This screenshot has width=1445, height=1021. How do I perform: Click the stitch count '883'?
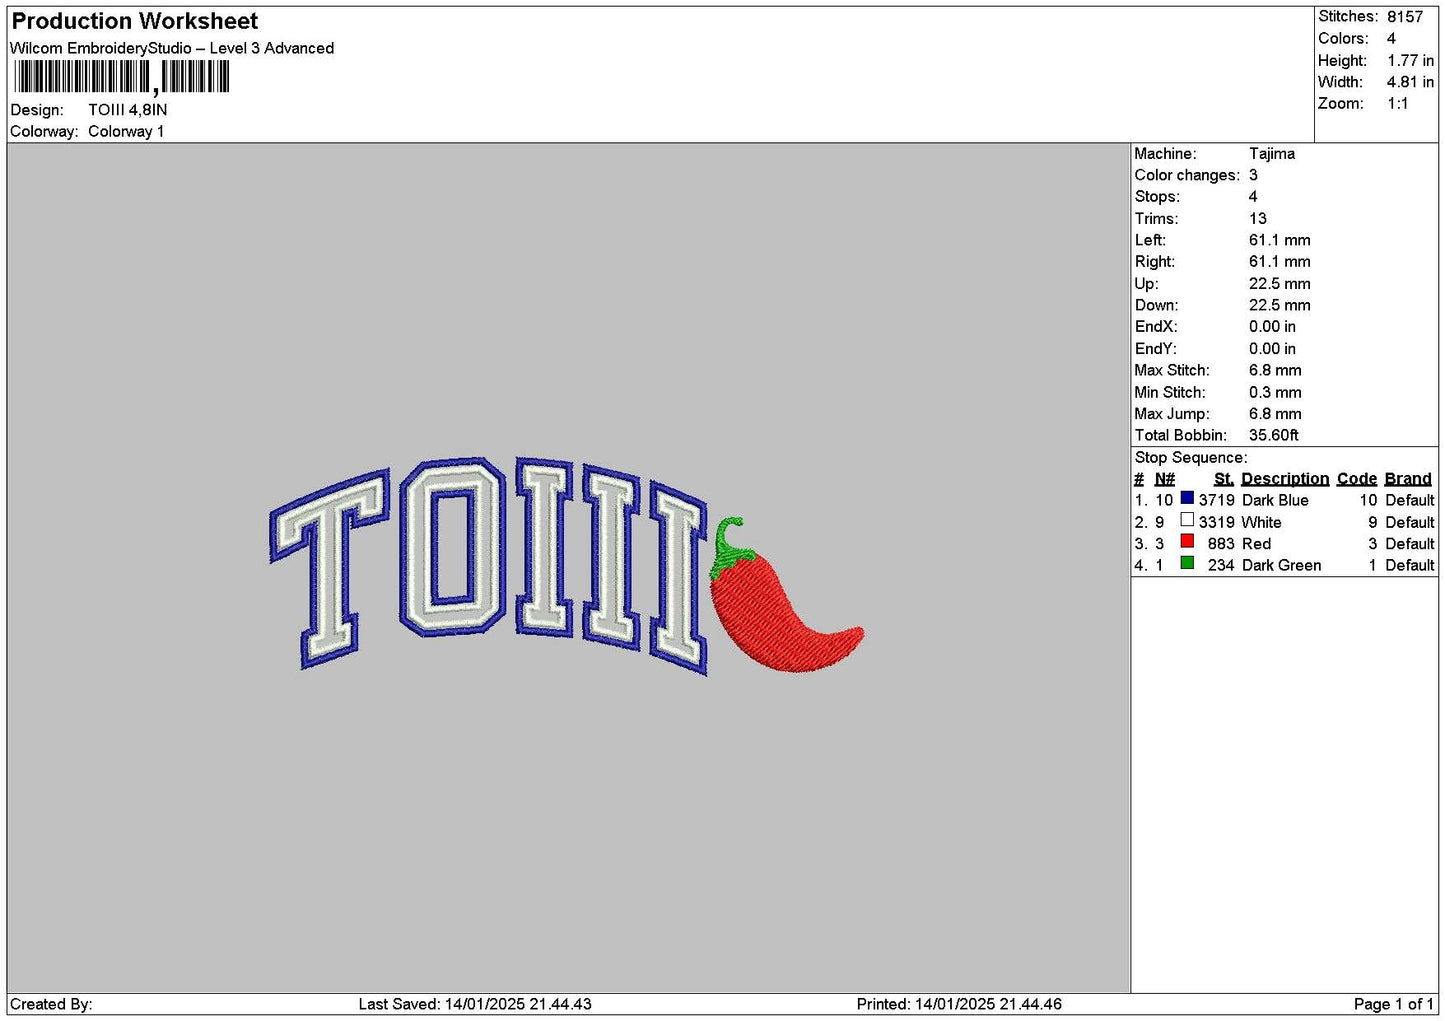coord(1221,544)
